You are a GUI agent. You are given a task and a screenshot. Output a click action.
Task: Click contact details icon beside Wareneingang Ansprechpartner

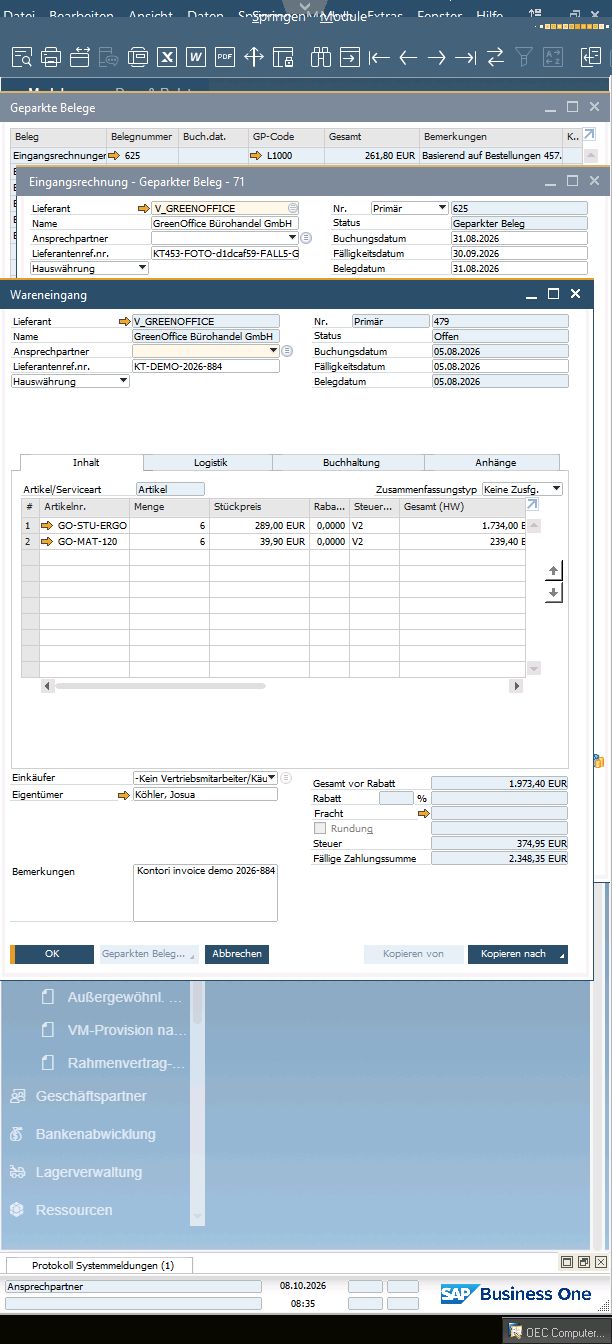point(287,351)
